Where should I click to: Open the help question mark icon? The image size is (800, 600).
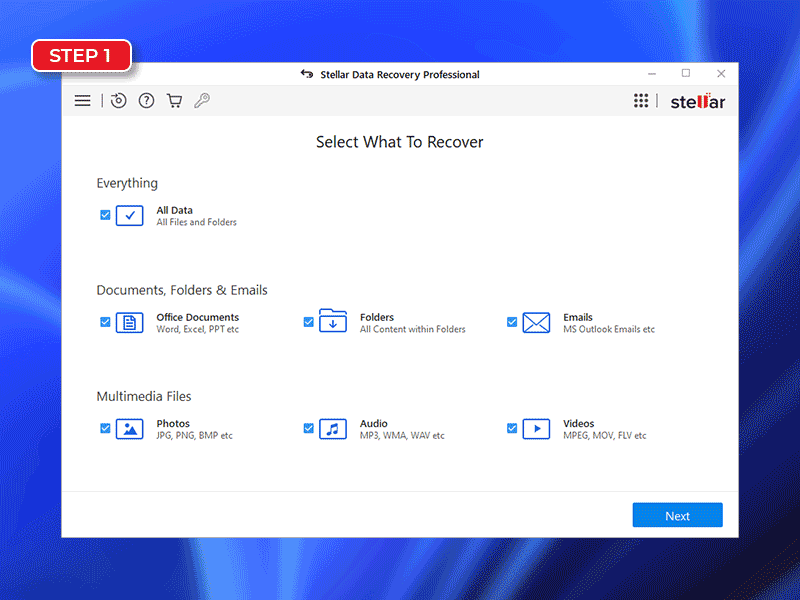coord(146,101)
